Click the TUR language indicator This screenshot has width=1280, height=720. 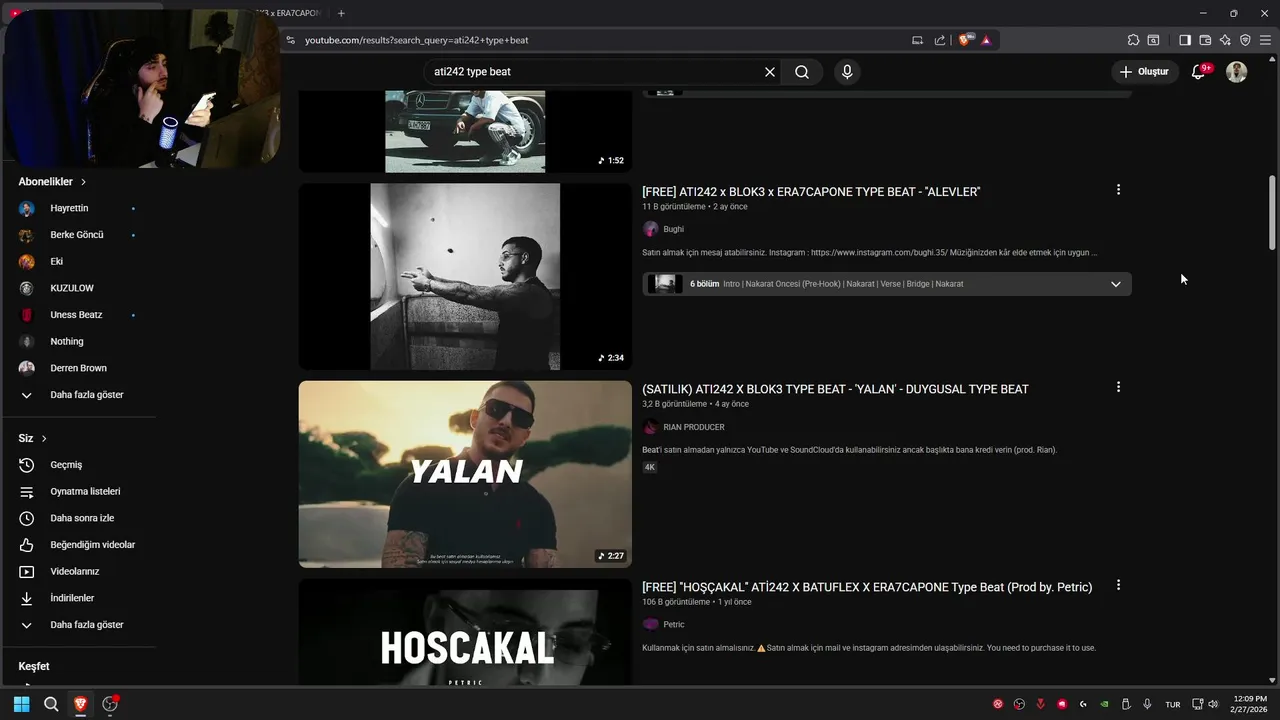click(1173, 704)
